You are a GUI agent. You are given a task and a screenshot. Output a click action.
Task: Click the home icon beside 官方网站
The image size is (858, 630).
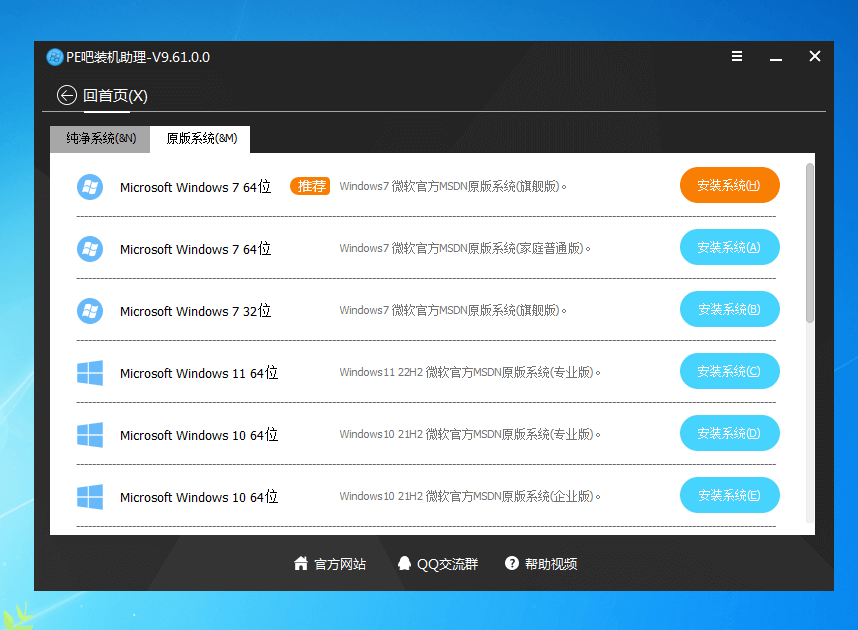pos(300,563)
